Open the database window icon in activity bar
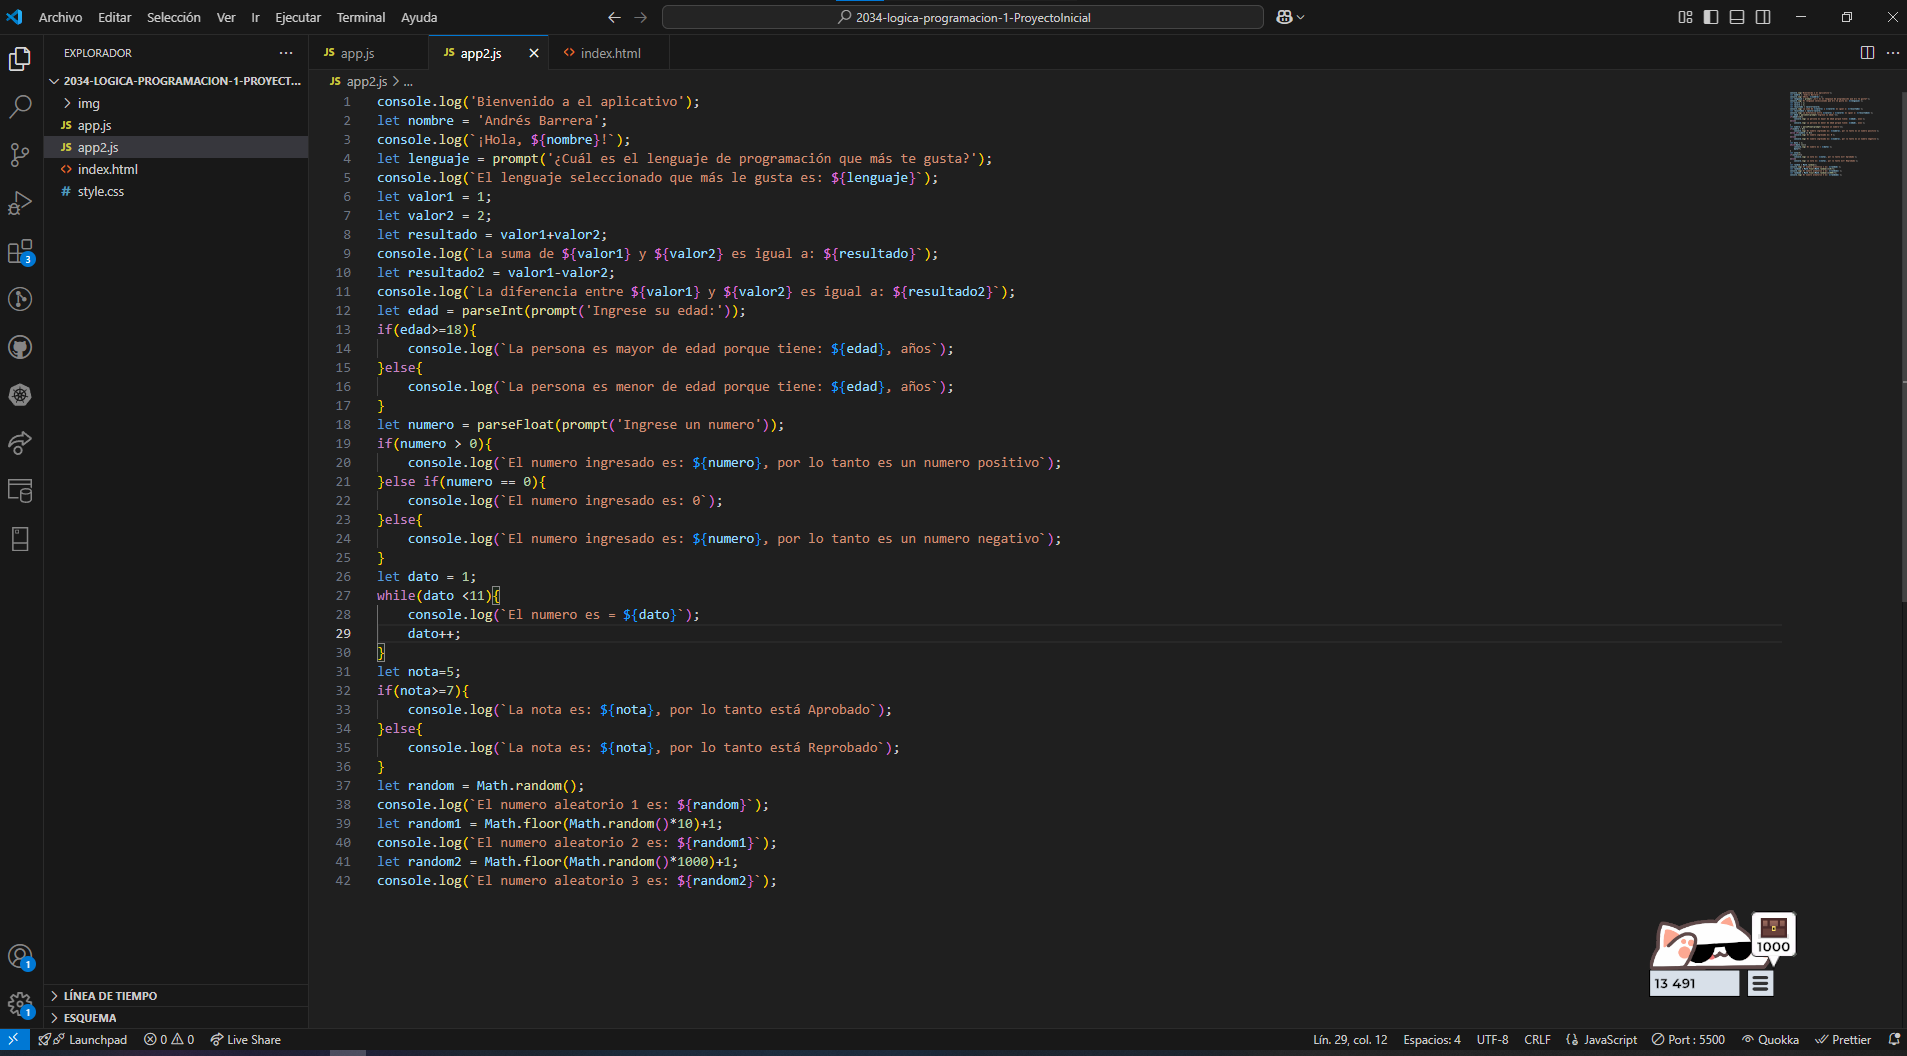This screenshot has width=1907, height=1056. [x=20, y=491]
